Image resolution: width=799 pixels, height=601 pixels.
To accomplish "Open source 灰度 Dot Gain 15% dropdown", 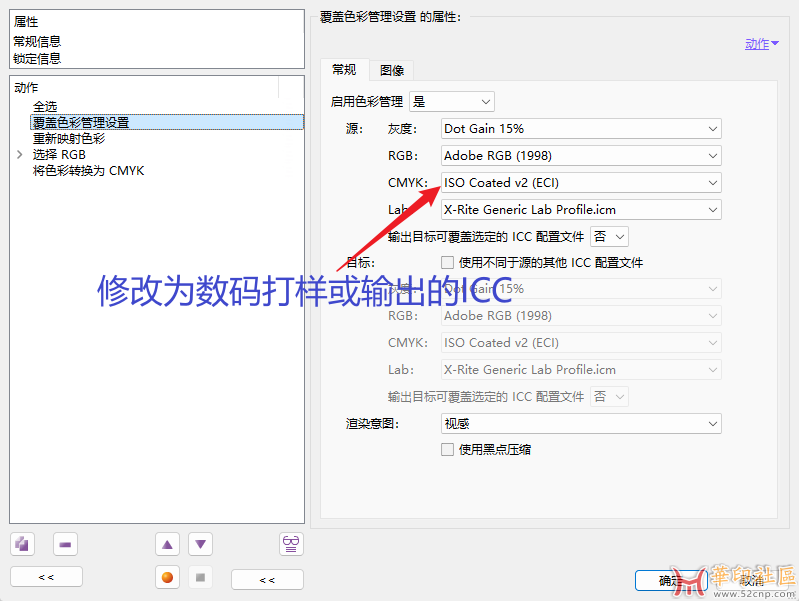I will click(581, 129).
